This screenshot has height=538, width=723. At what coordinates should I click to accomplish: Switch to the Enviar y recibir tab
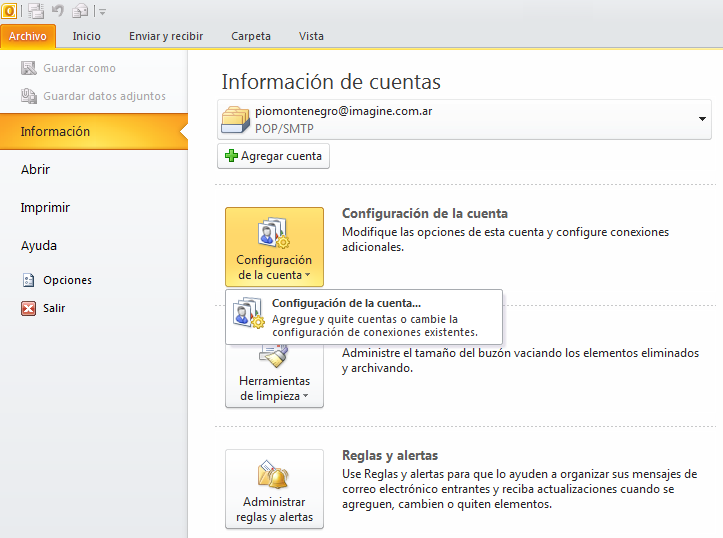[x=166, y=36]
